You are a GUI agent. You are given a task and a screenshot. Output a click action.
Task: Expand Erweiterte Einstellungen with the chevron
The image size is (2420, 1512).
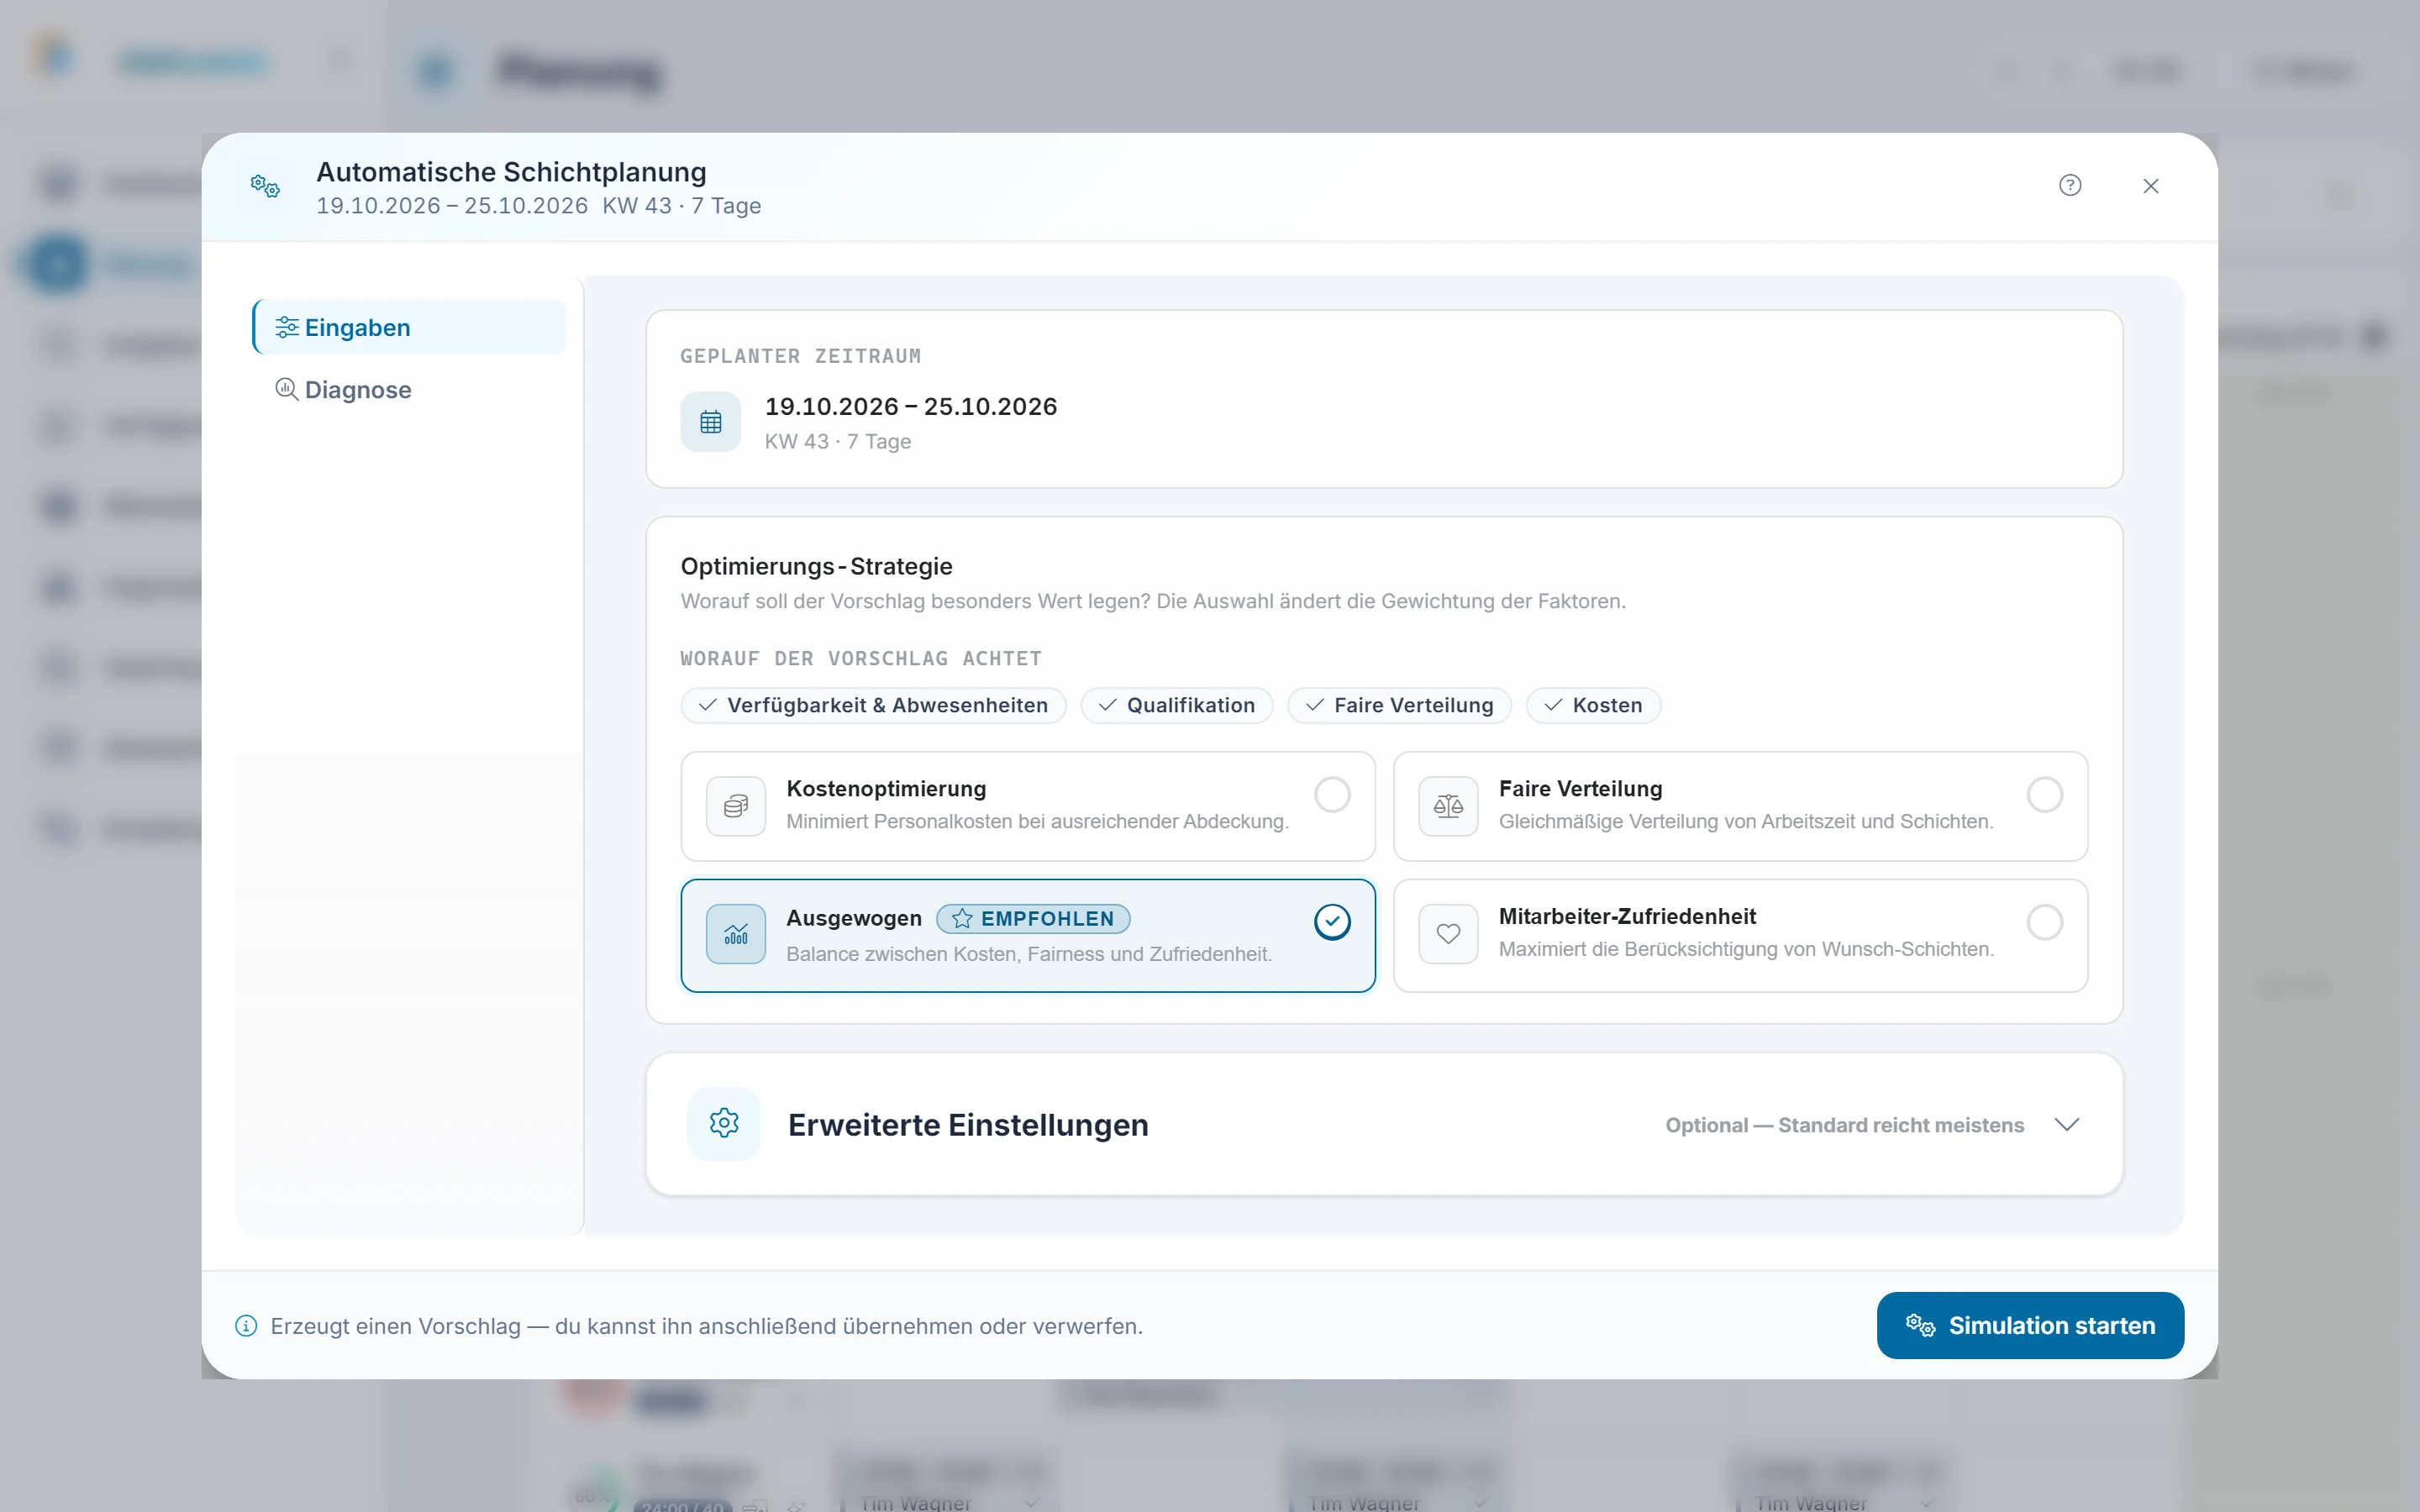coord(2067,1124)
